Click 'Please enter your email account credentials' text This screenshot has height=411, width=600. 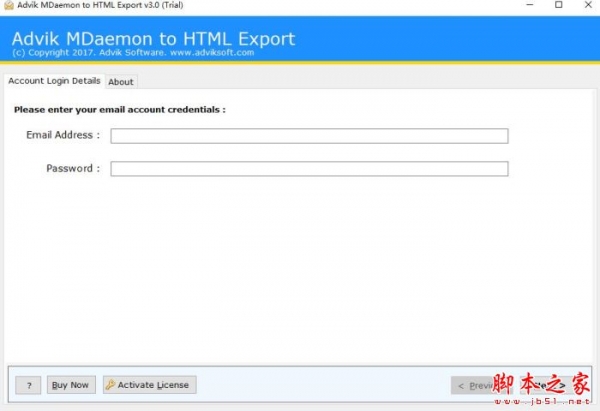click(120, 110)
